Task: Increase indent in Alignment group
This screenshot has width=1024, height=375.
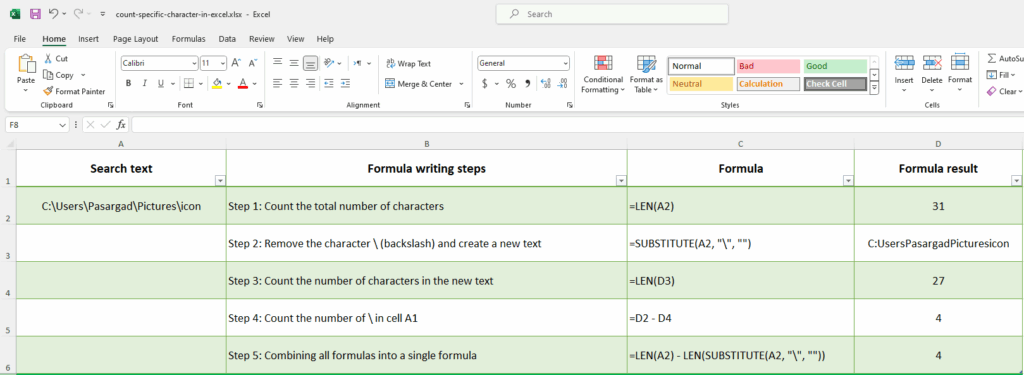Action: point(345,83)
